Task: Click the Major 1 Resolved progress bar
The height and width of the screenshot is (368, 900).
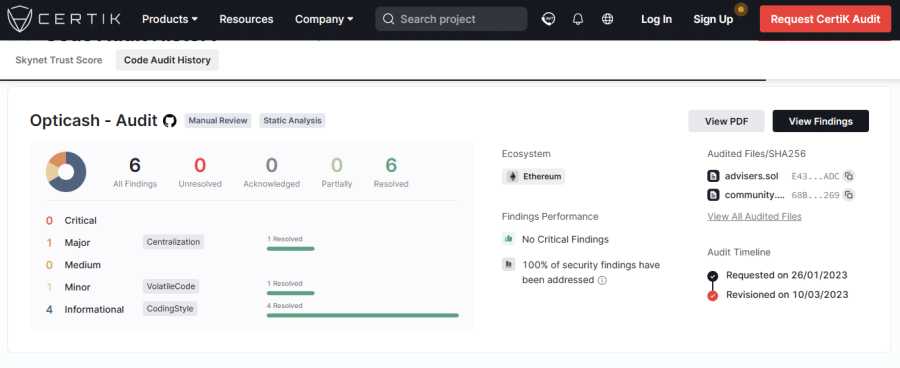Action: pos(290,249)
